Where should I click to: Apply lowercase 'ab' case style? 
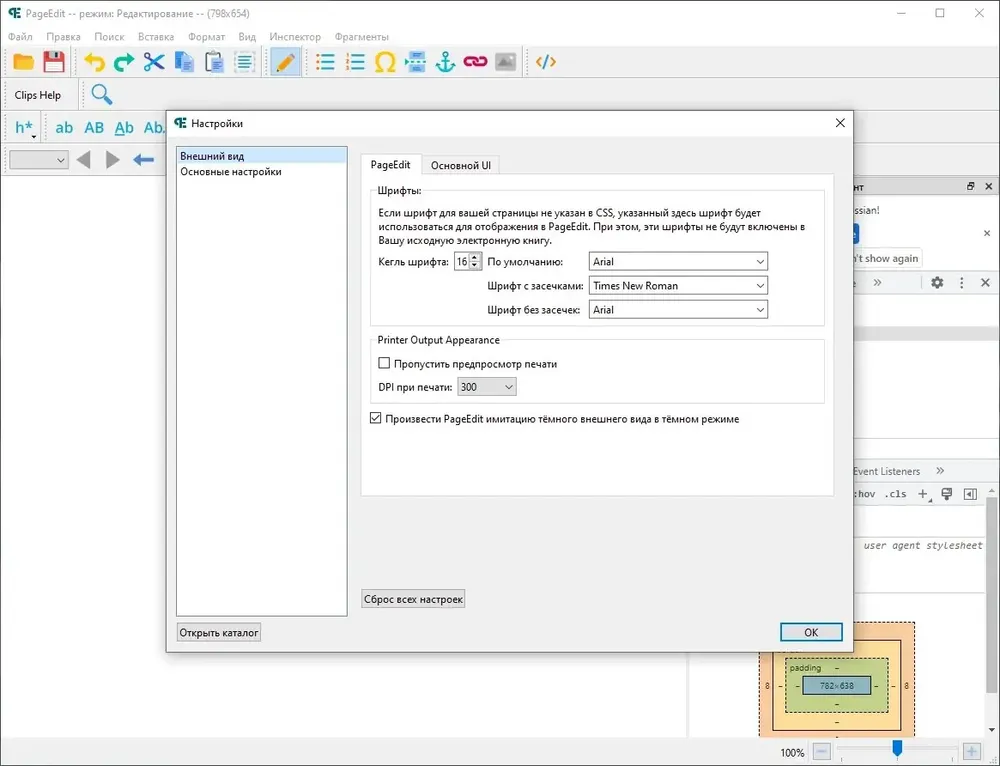64,128
